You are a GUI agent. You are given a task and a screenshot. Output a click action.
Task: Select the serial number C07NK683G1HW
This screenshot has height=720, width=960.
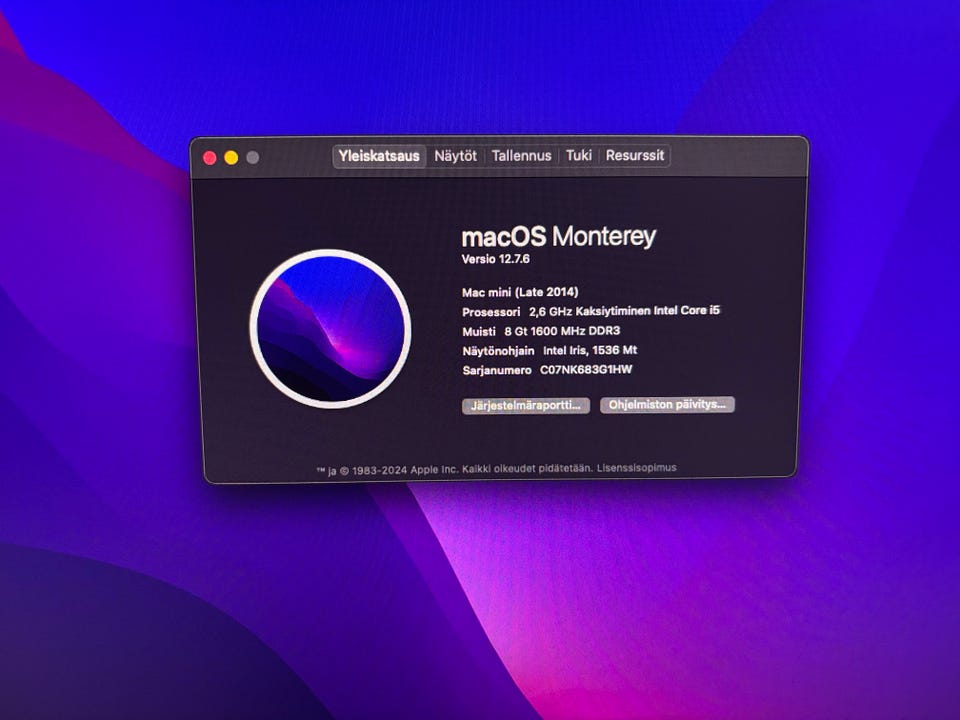(x=586, y=370)
